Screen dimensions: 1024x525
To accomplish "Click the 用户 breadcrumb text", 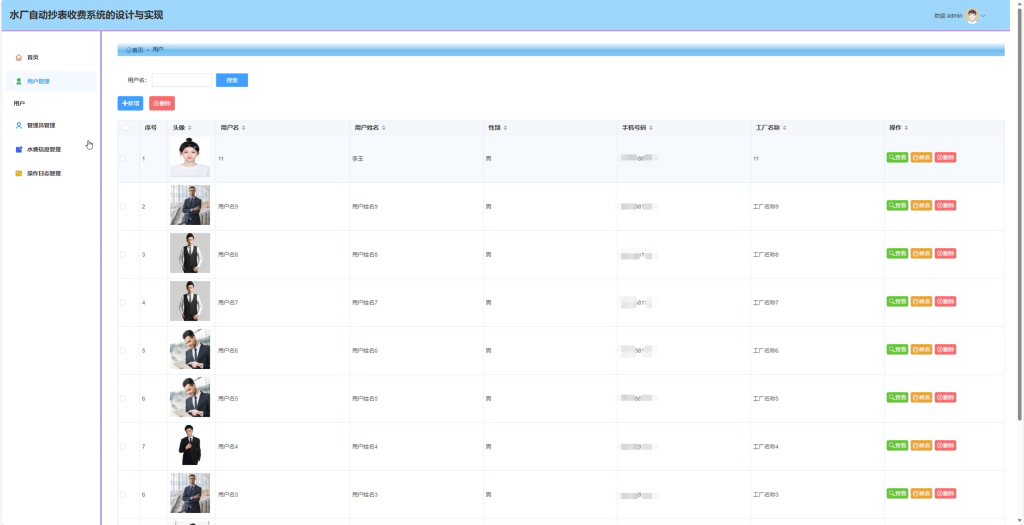I will (158, 50).
